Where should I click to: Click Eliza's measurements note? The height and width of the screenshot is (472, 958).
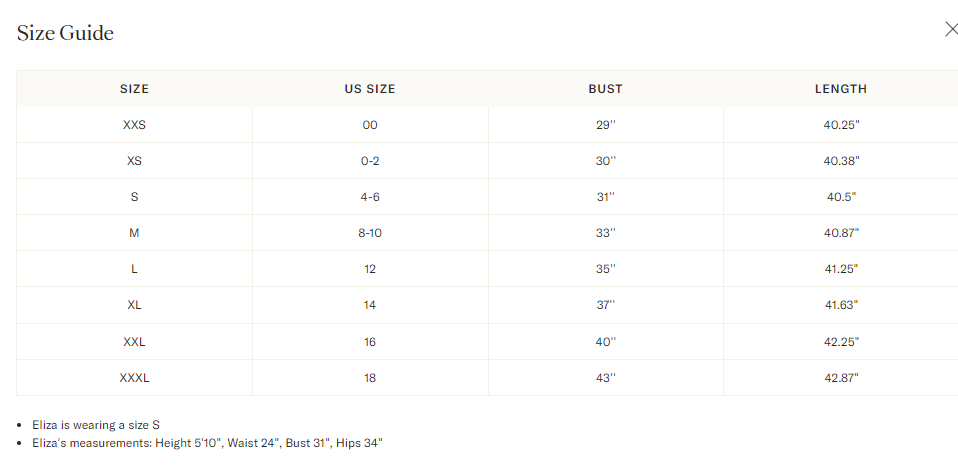(x=208, y=443)
